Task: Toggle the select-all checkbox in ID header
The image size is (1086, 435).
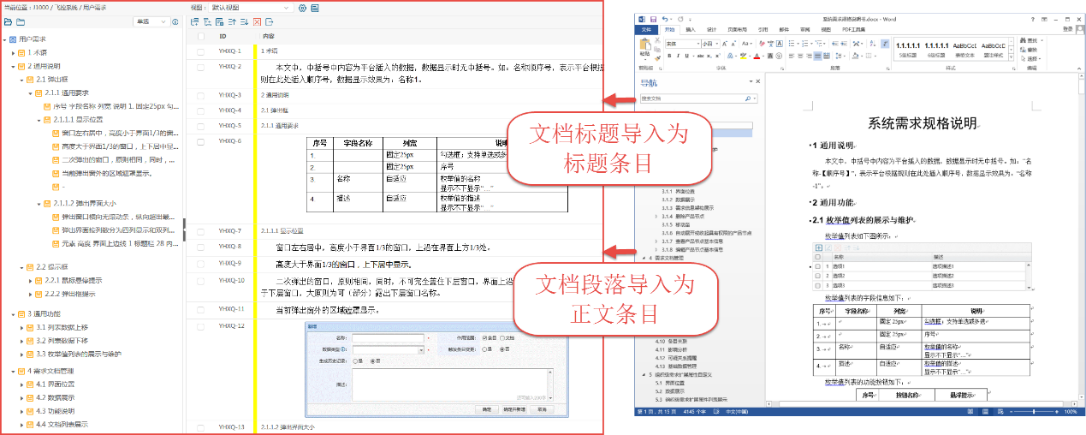Action: tap(200, 36)
